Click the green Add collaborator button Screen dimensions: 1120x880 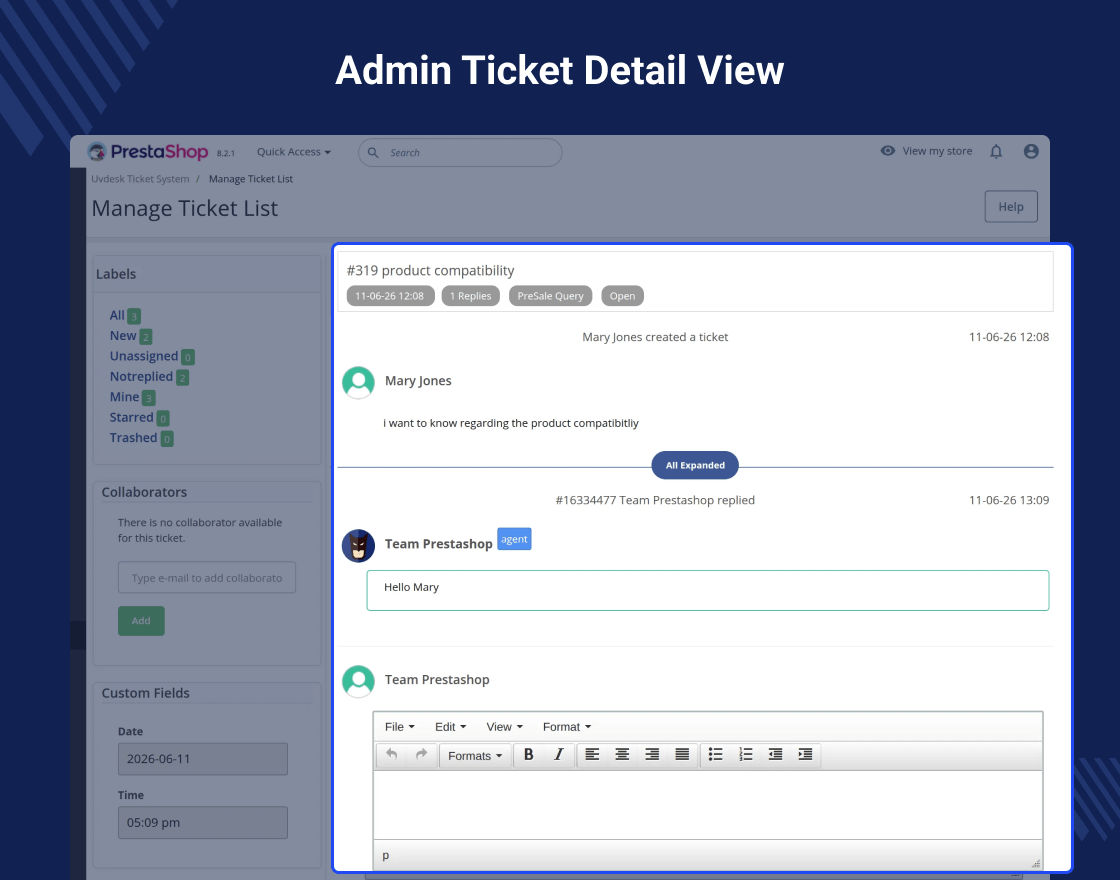[141, 621]
